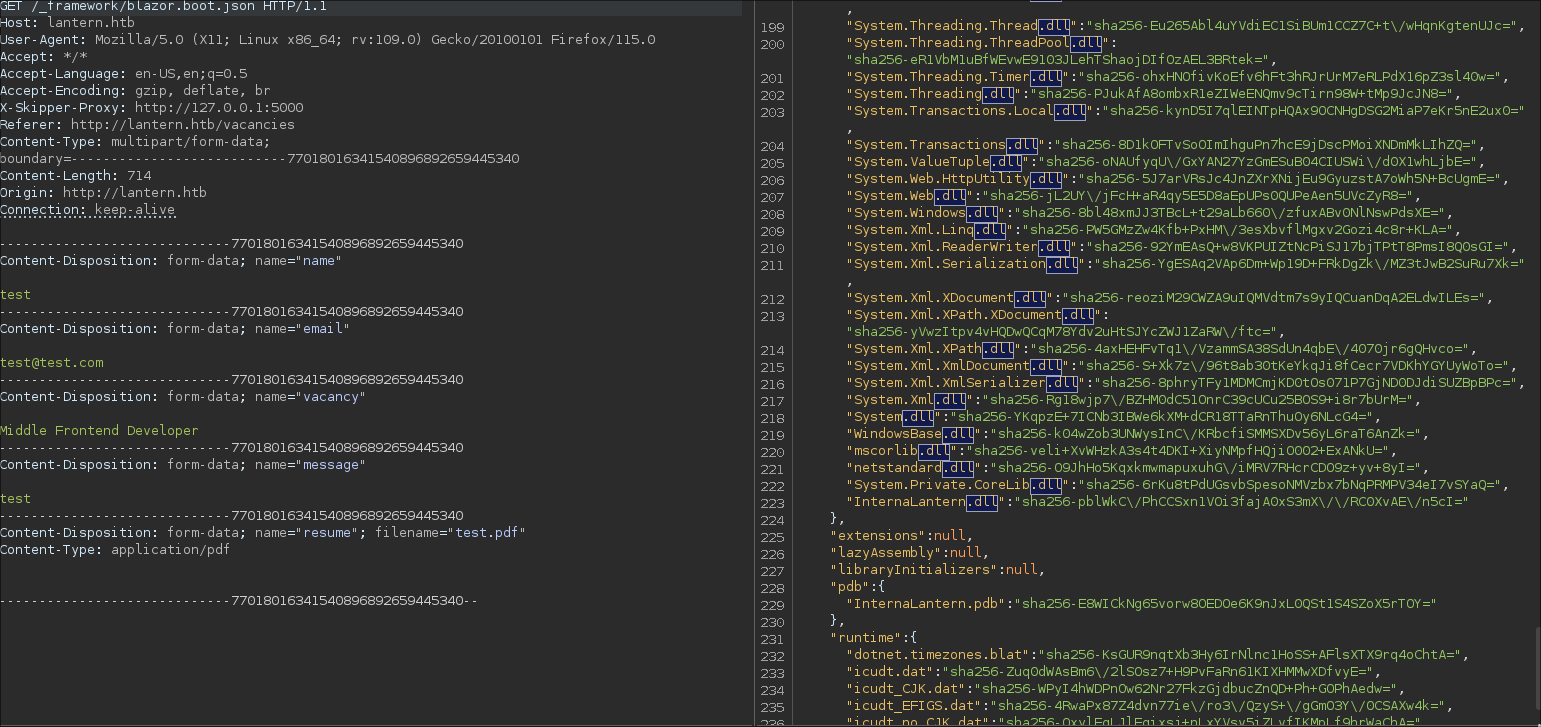
Task: Click the Content-Length: 714 header
Action: [76, 176]
